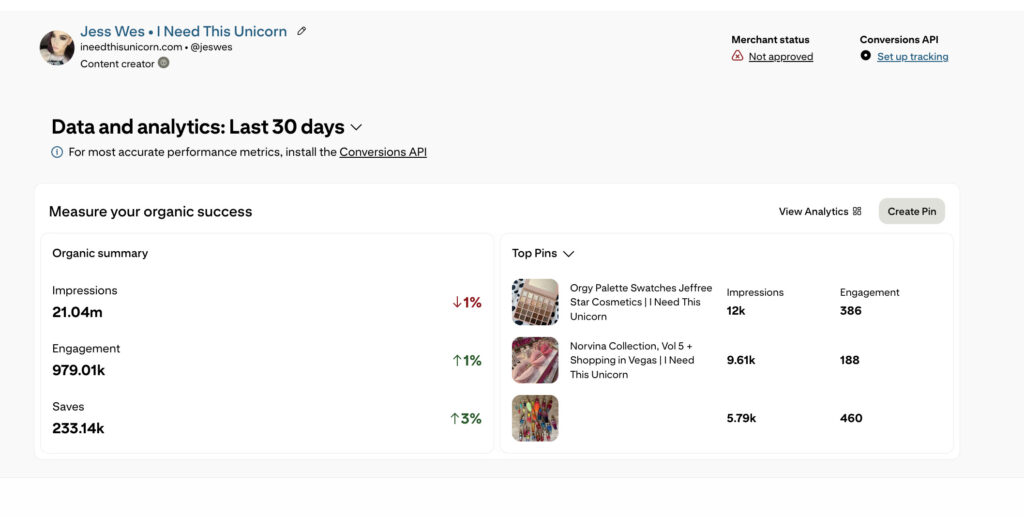Click the Norvina Collection Vol 5 pin title
The width and height of the screenshot is (1024, 517).
[633, 360]
